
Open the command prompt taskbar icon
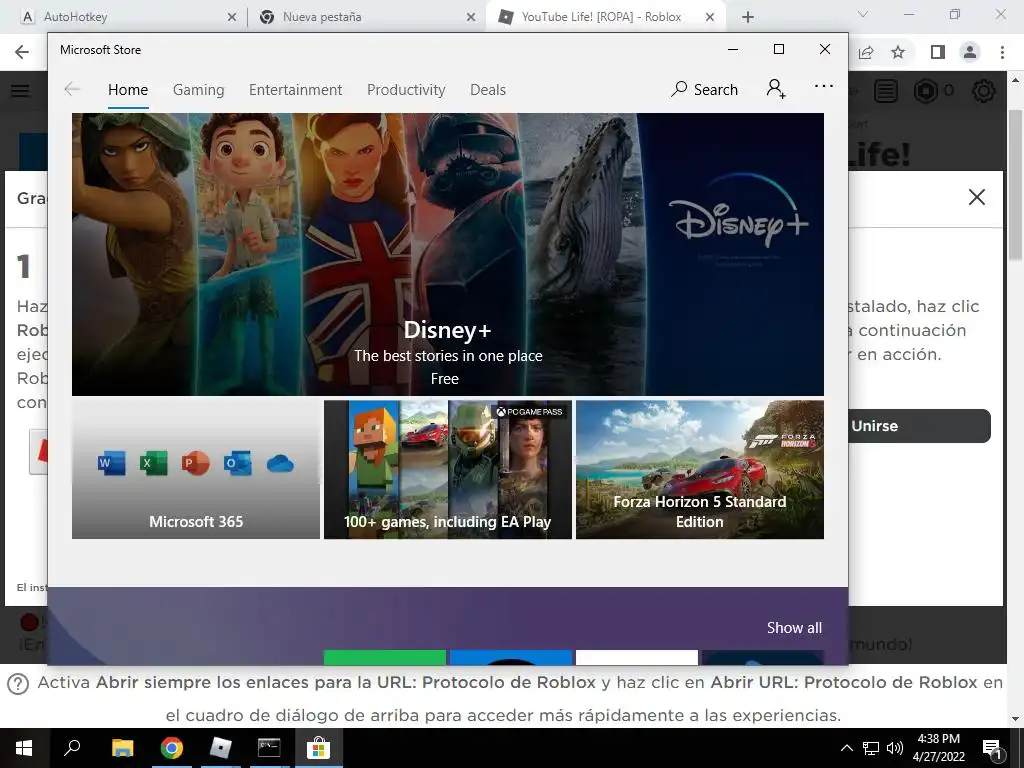click(269, 748)
